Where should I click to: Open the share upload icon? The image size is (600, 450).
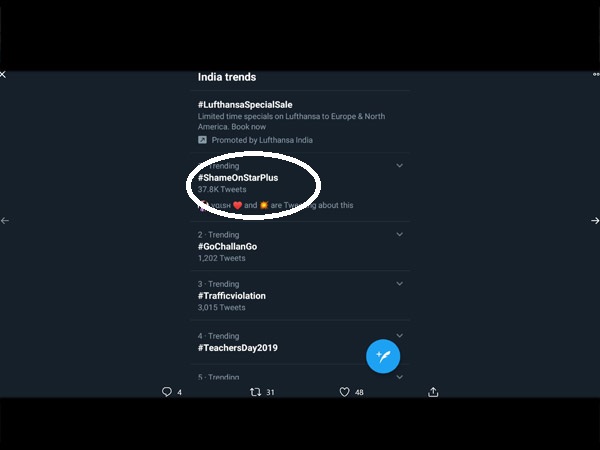tap(433, 392)
